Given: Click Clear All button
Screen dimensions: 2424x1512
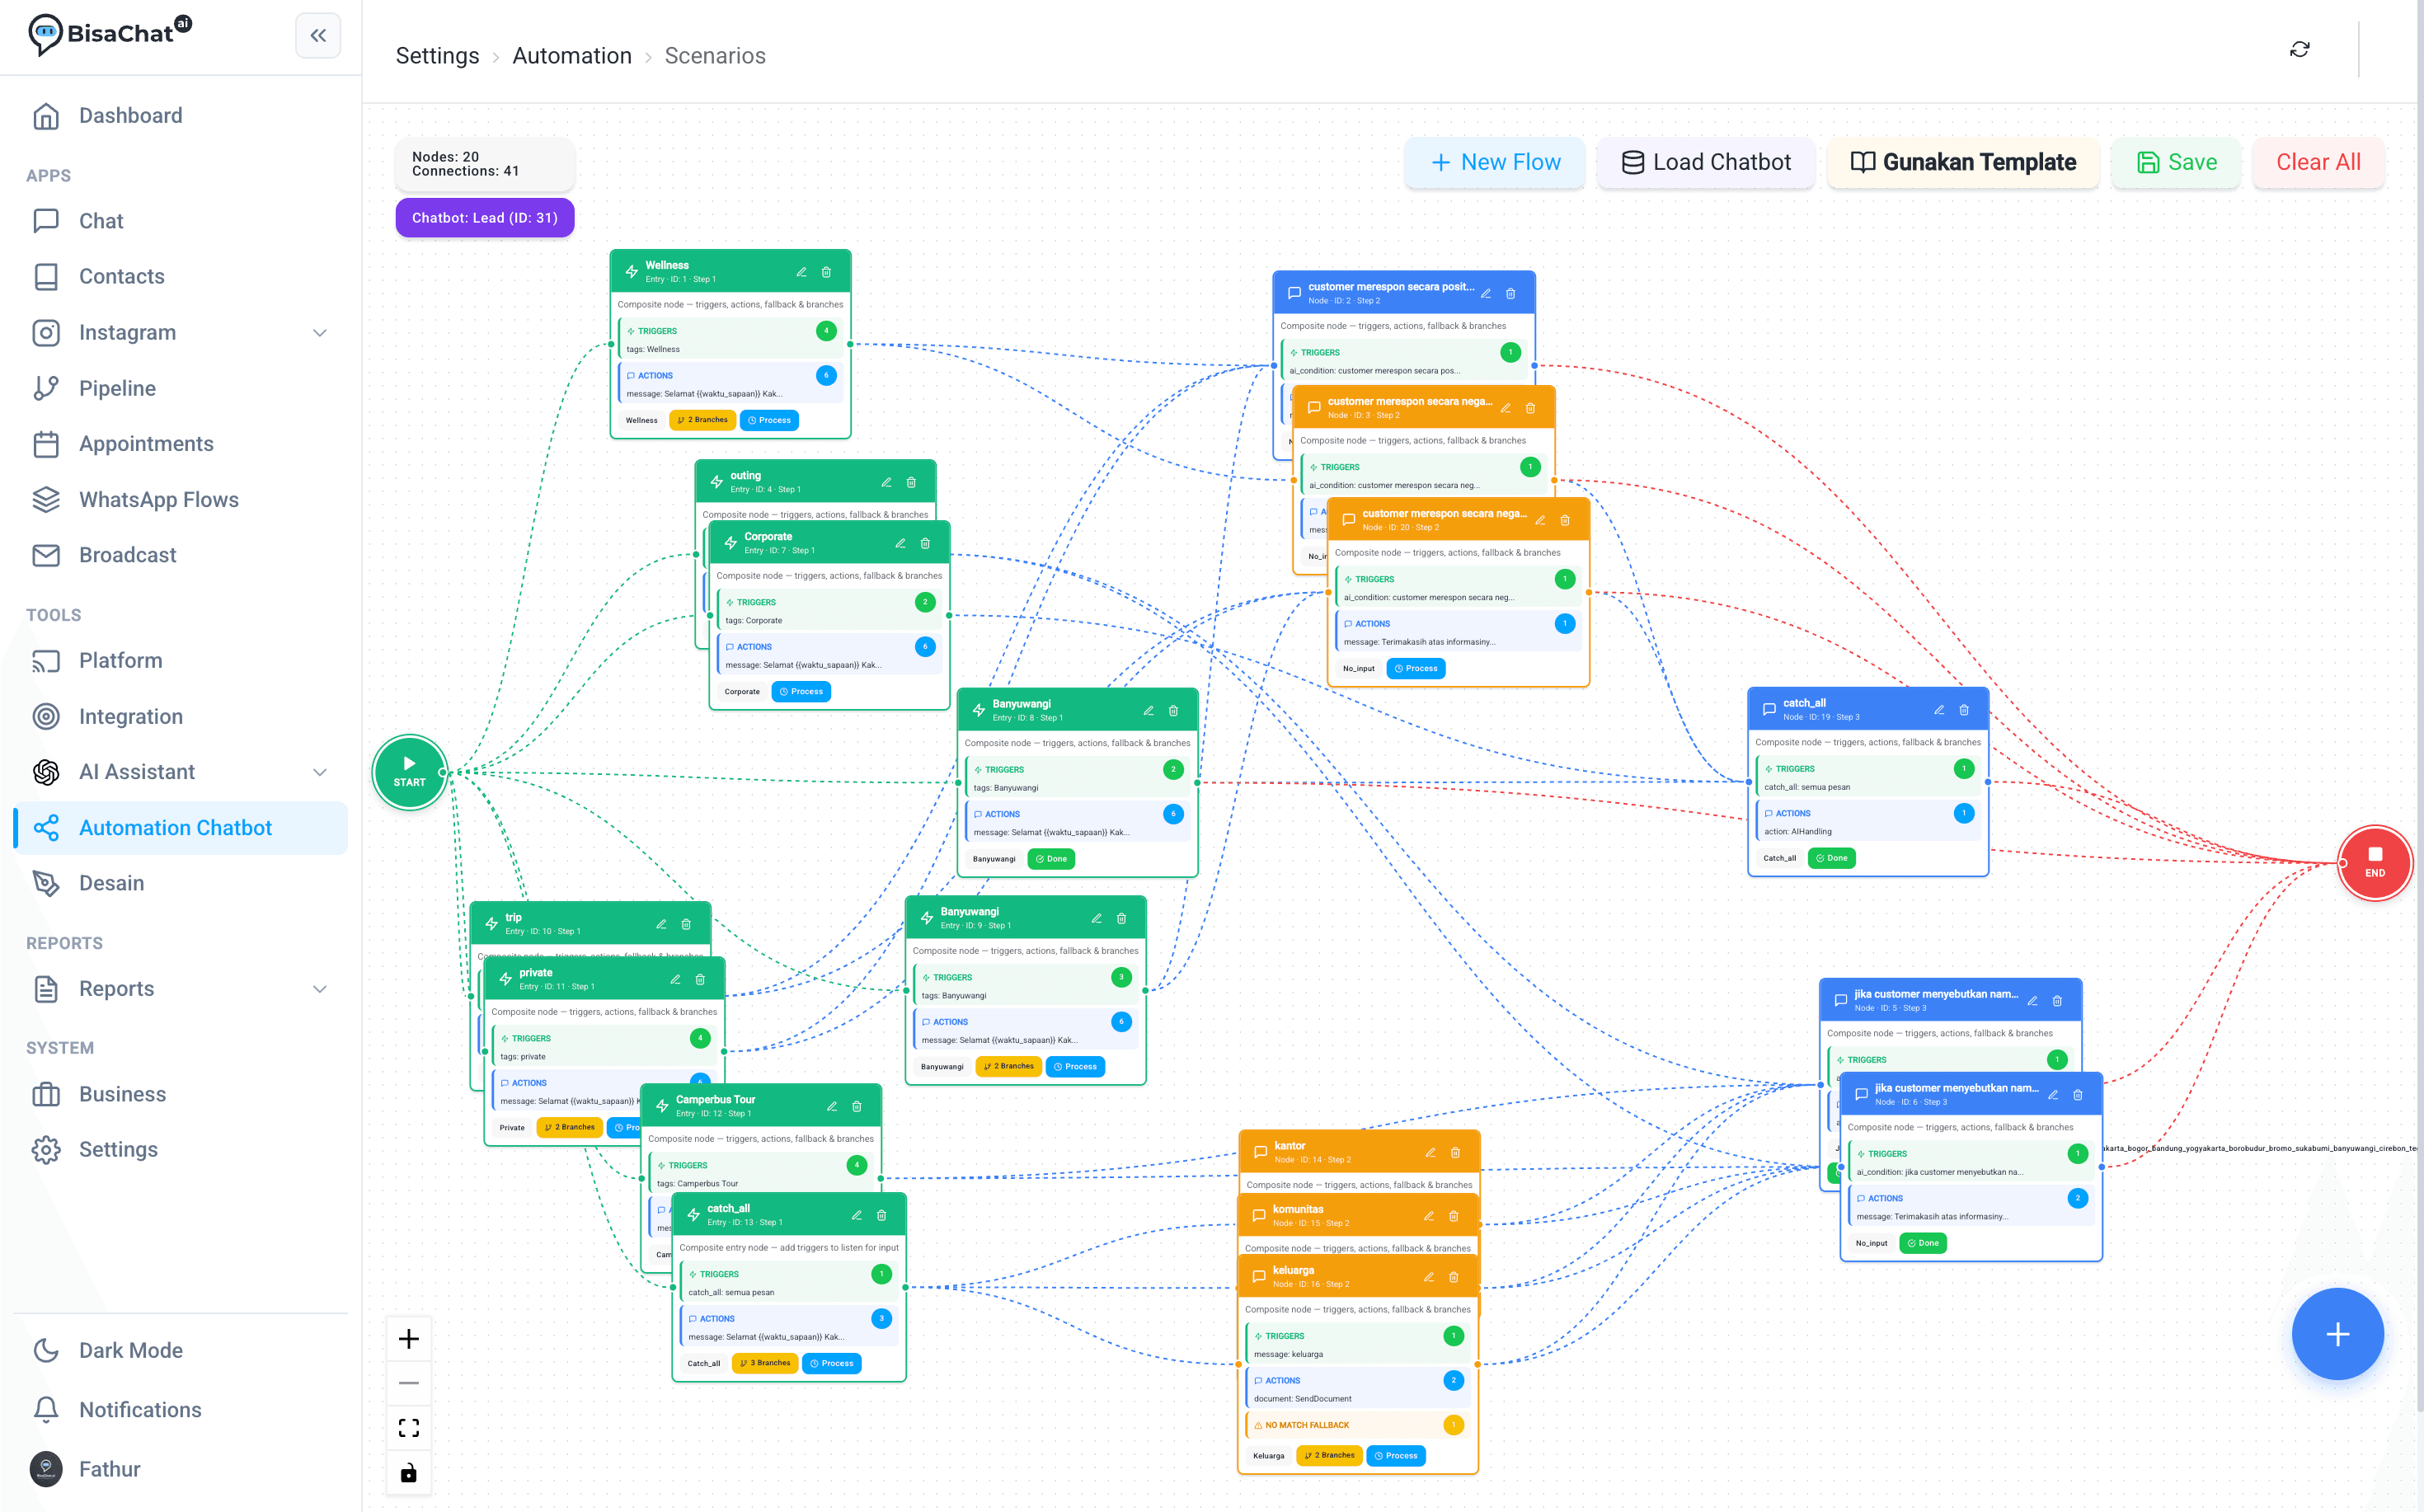Looking at the screenshot, I should [2318, 162].
